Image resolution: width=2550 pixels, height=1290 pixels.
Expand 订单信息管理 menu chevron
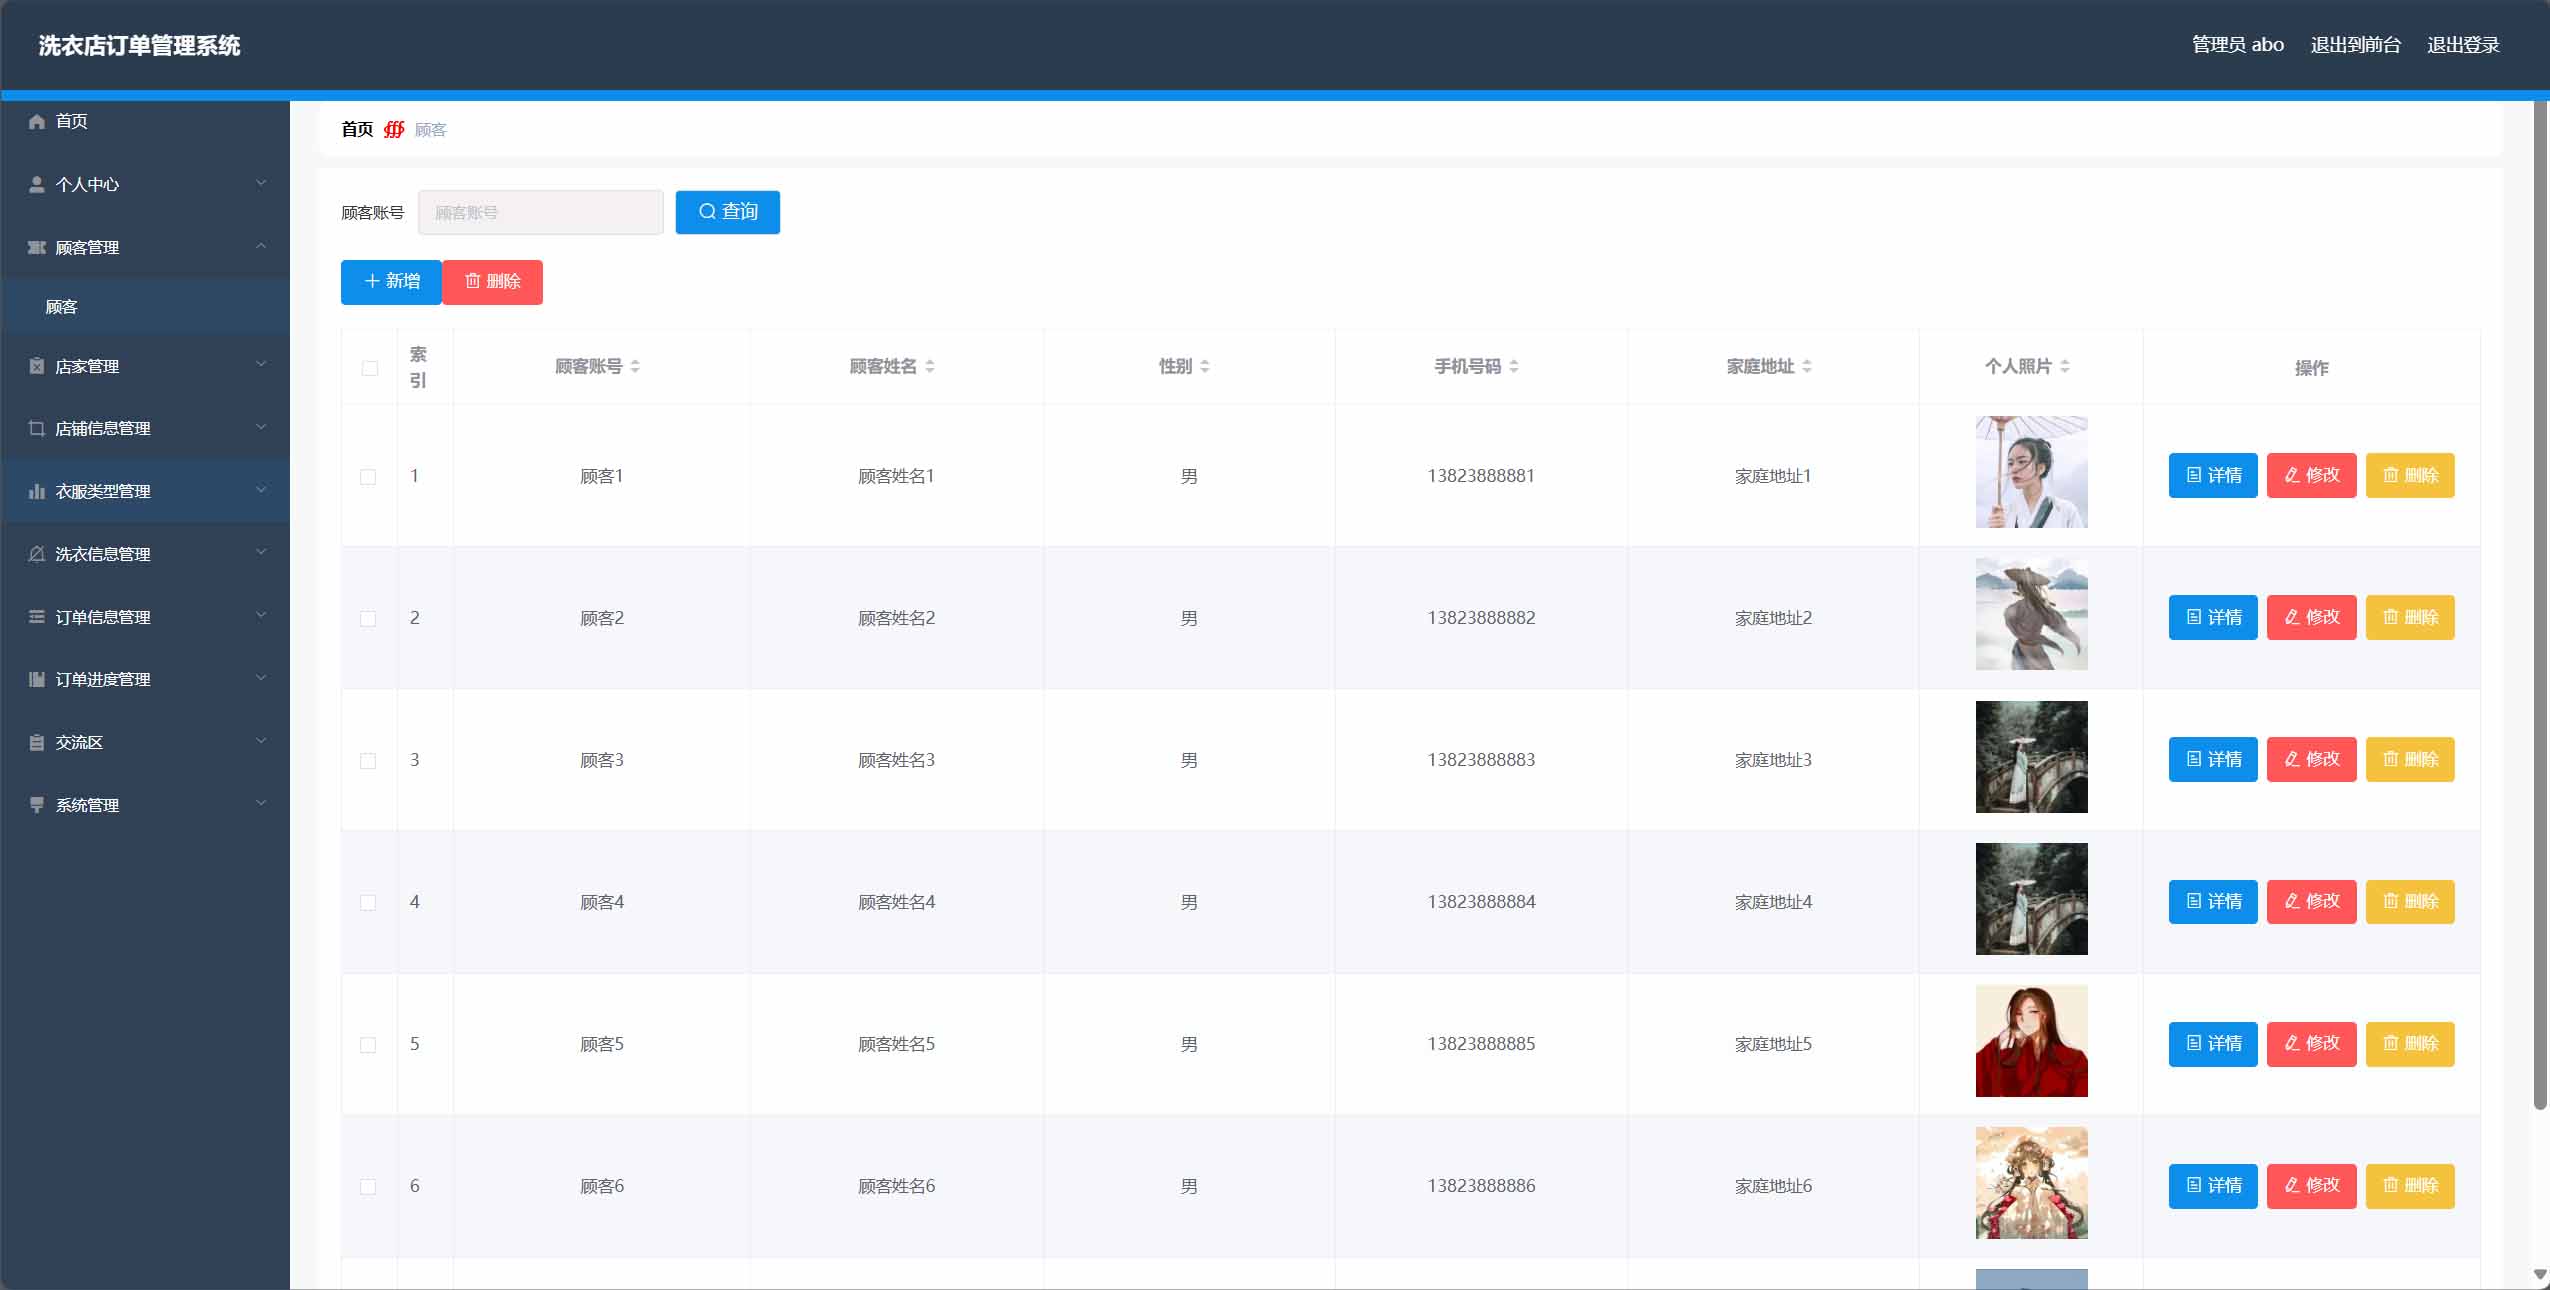click(261, 615)
